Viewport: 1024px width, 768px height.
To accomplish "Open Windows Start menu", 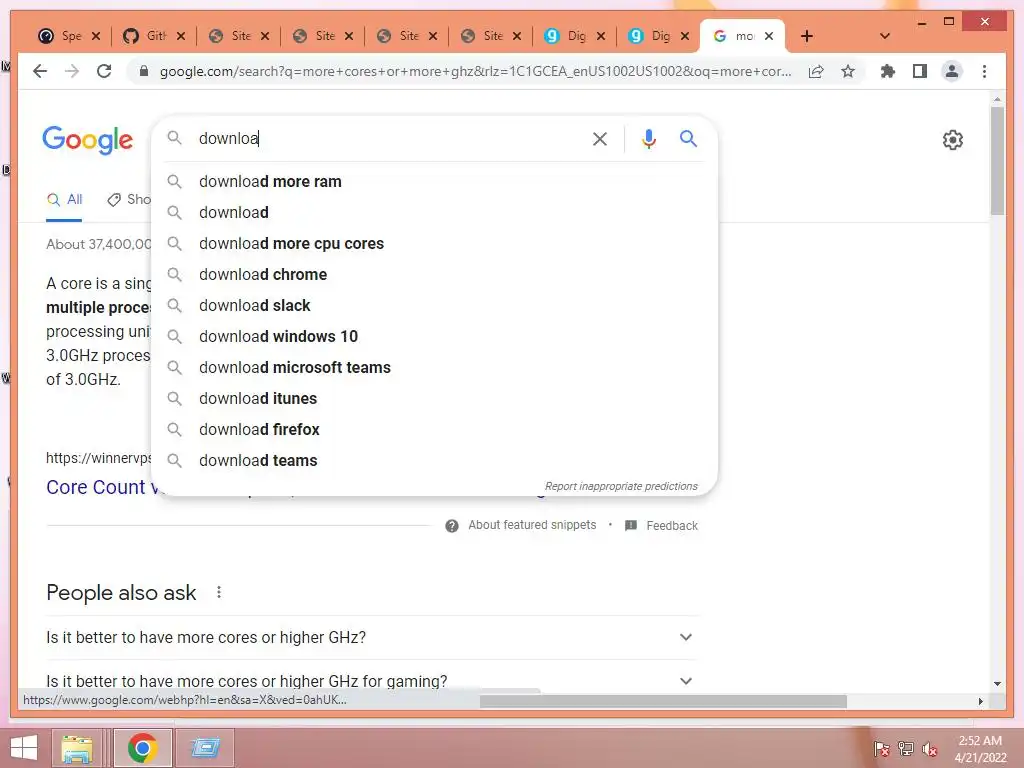I will click(x=24, y=748).
